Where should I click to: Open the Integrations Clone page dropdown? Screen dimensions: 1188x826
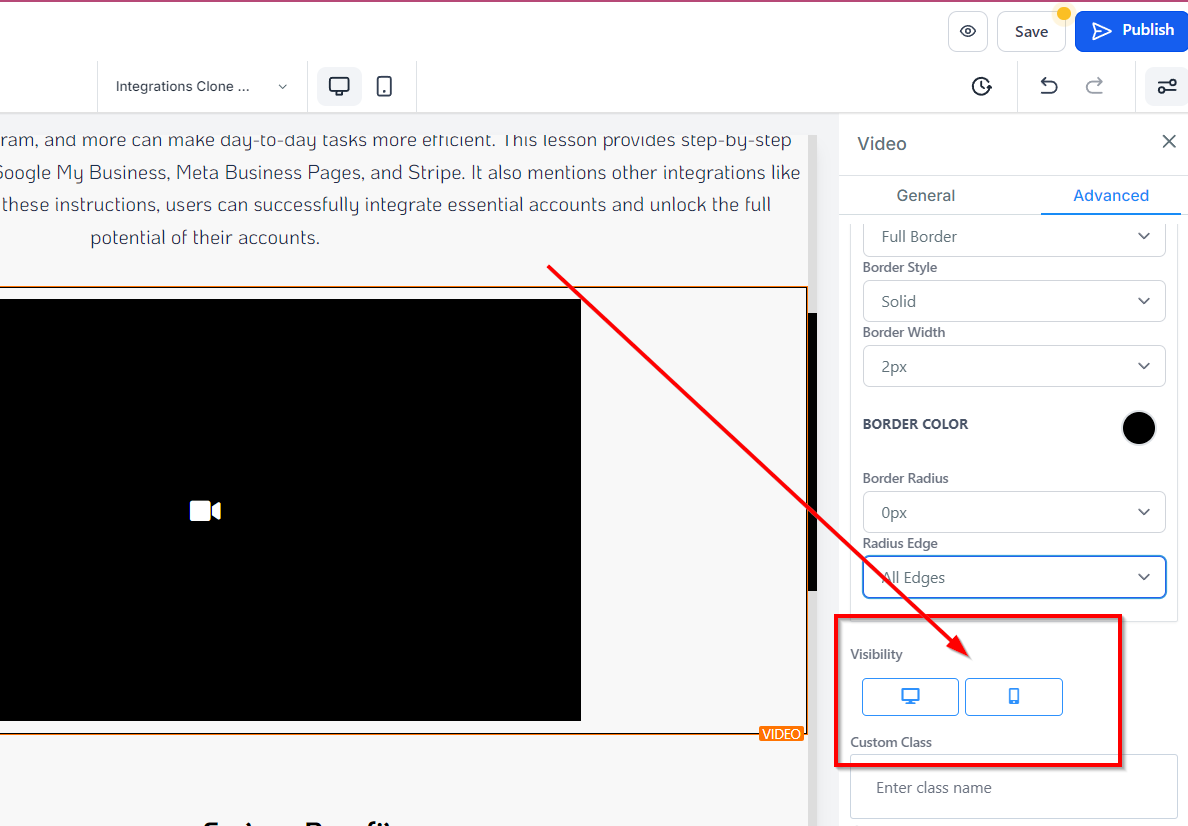(x=200, y=87)
